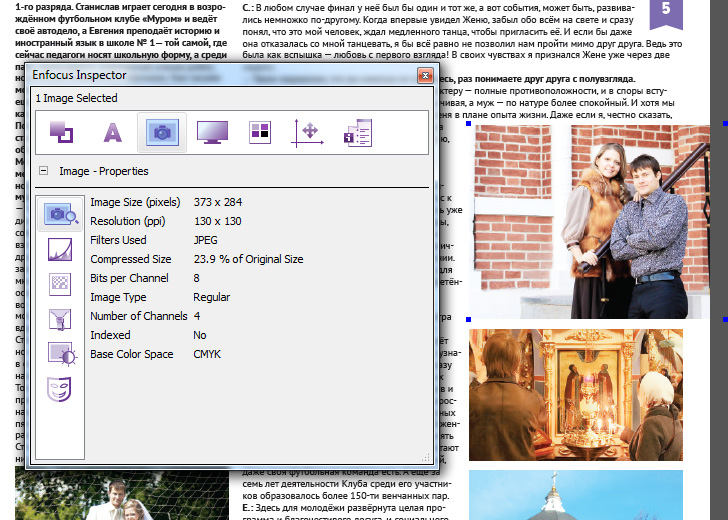Image resolution: width=728 pixels, height=520 pixels.
Task: Open the image brightness sun side icon
Action: coord(62,354)
